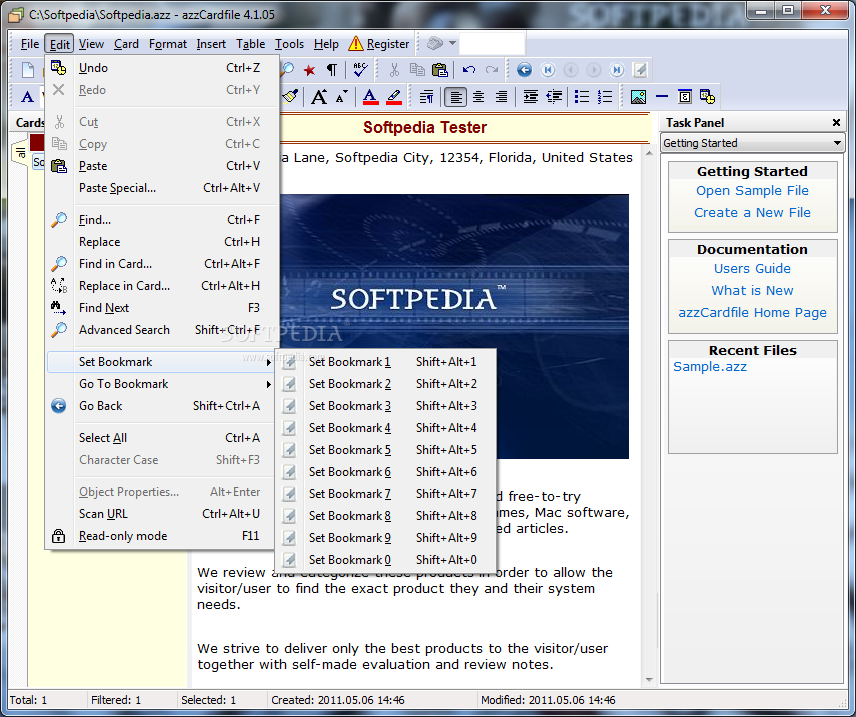Click the Redo arrow in toolbar

[x=492, y=70]
